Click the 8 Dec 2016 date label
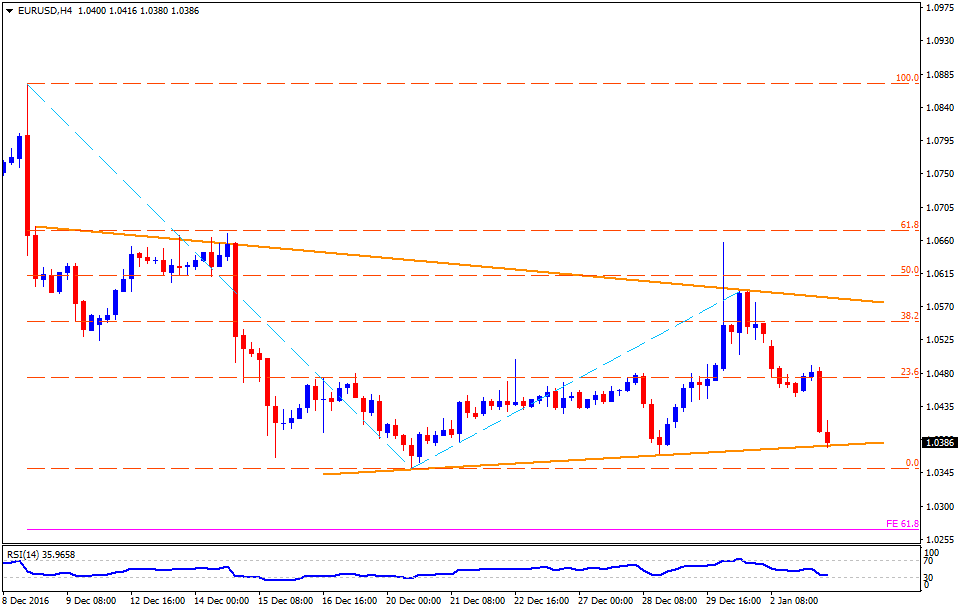This screenshot has height=612, width=960. 26,601
